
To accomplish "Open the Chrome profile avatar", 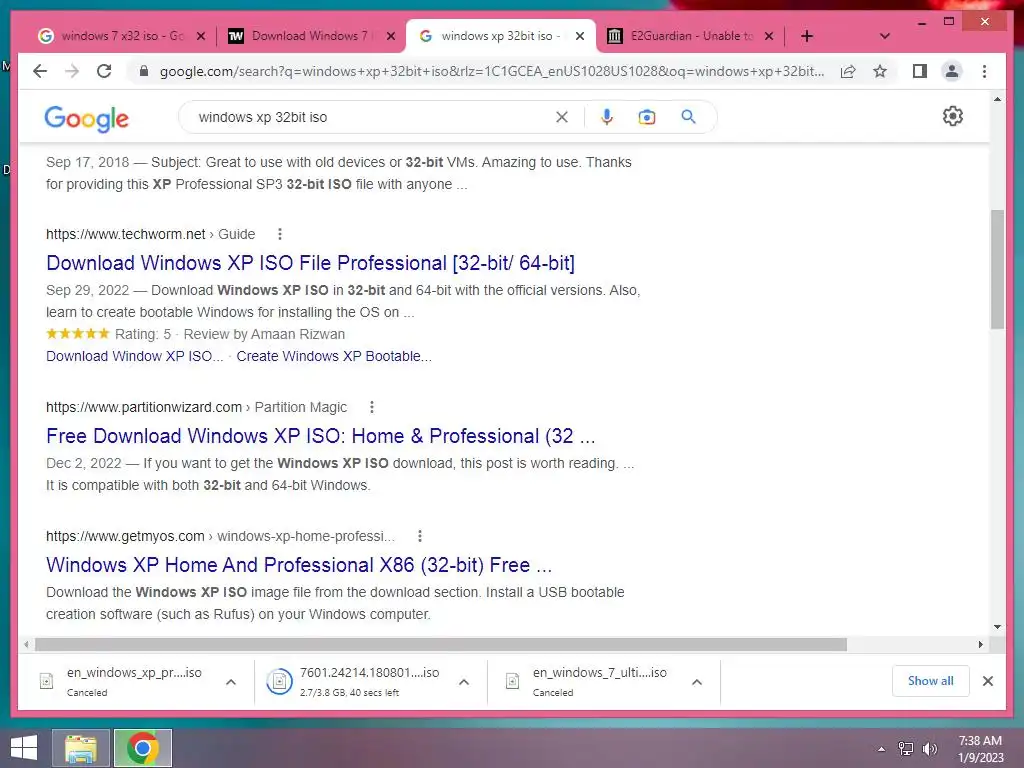I will click(x=952, y=71).
